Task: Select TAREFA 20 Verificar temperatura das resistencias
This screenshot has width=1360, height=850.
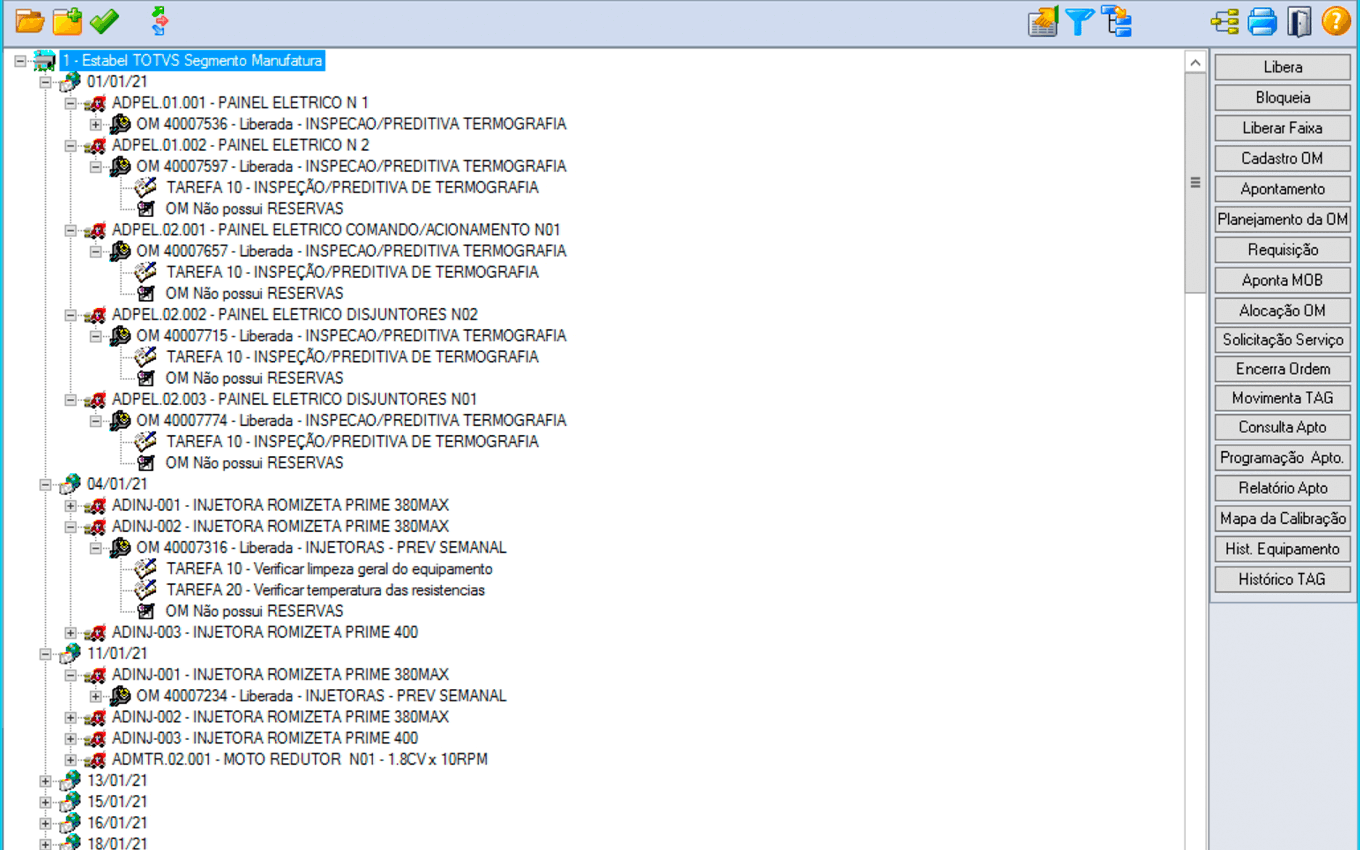Action: pyautogui.click(x=325, y=590)
